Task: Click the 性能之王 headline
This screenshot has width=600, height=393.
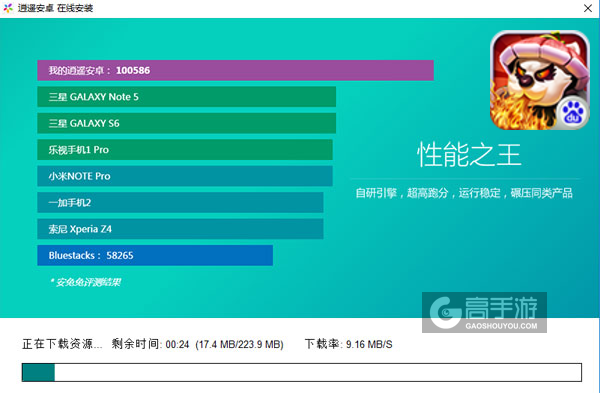Action: click(x=469, y=155)
